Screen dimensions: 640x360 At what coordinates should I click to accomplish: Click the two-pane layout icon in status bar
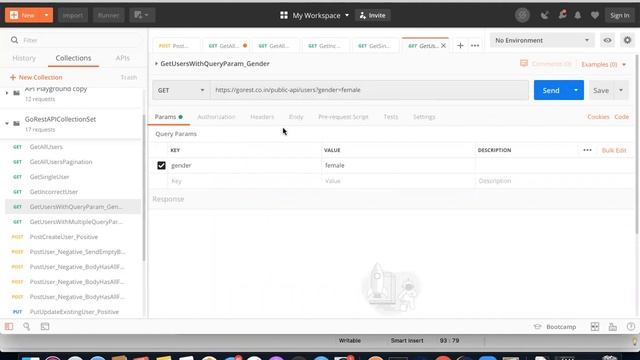[x=595, y=327]
